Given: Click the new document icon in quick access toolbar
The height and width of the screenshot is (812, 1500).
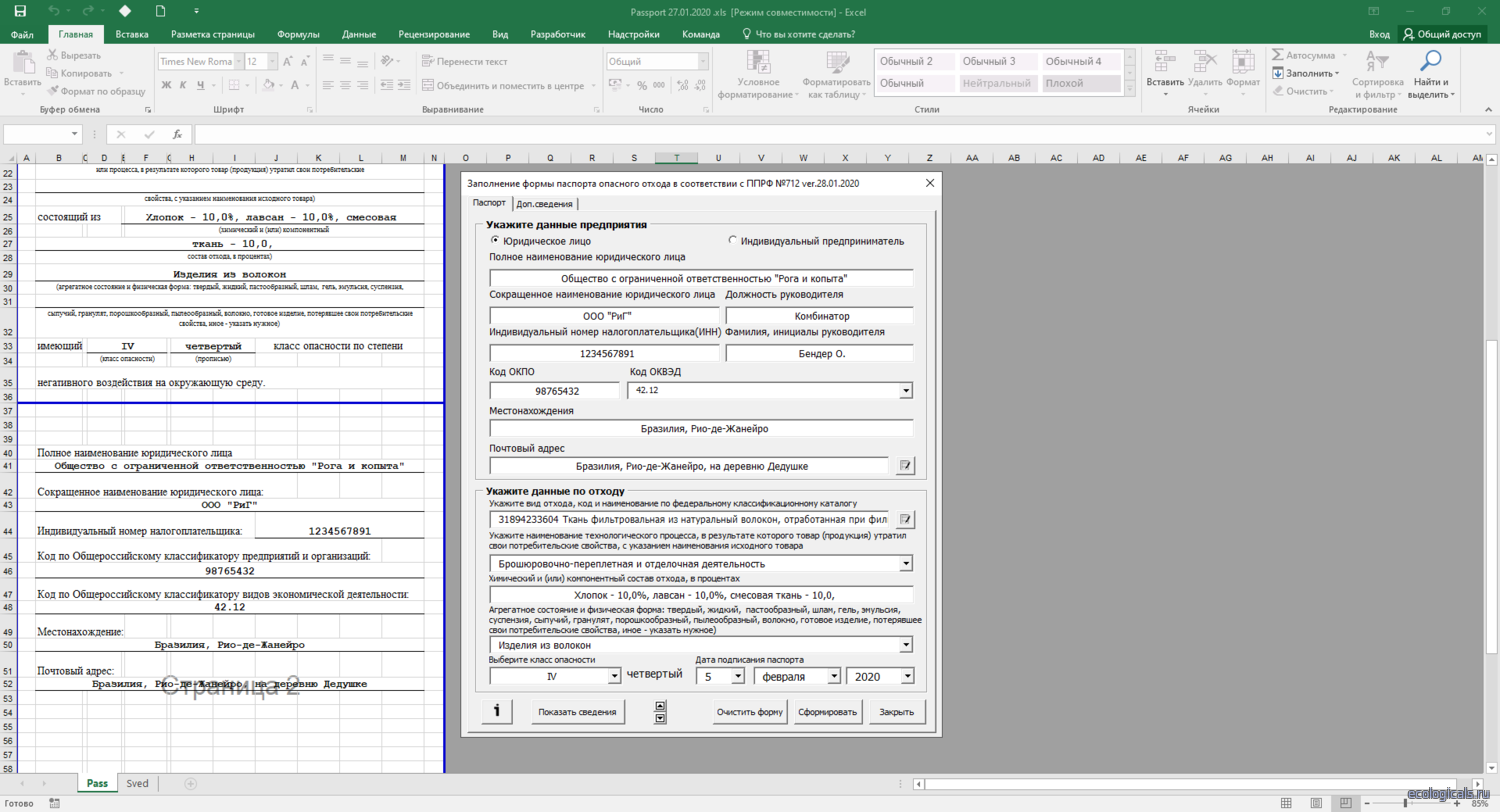Looking at the screenshot, I should click(x=160, y=11).
